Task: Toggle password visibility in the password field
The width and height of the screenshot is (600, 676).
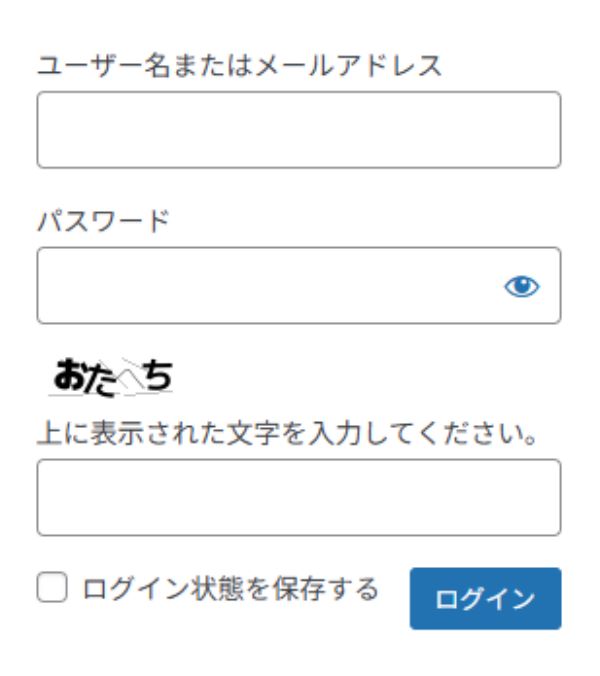Action: pos(521,287)
